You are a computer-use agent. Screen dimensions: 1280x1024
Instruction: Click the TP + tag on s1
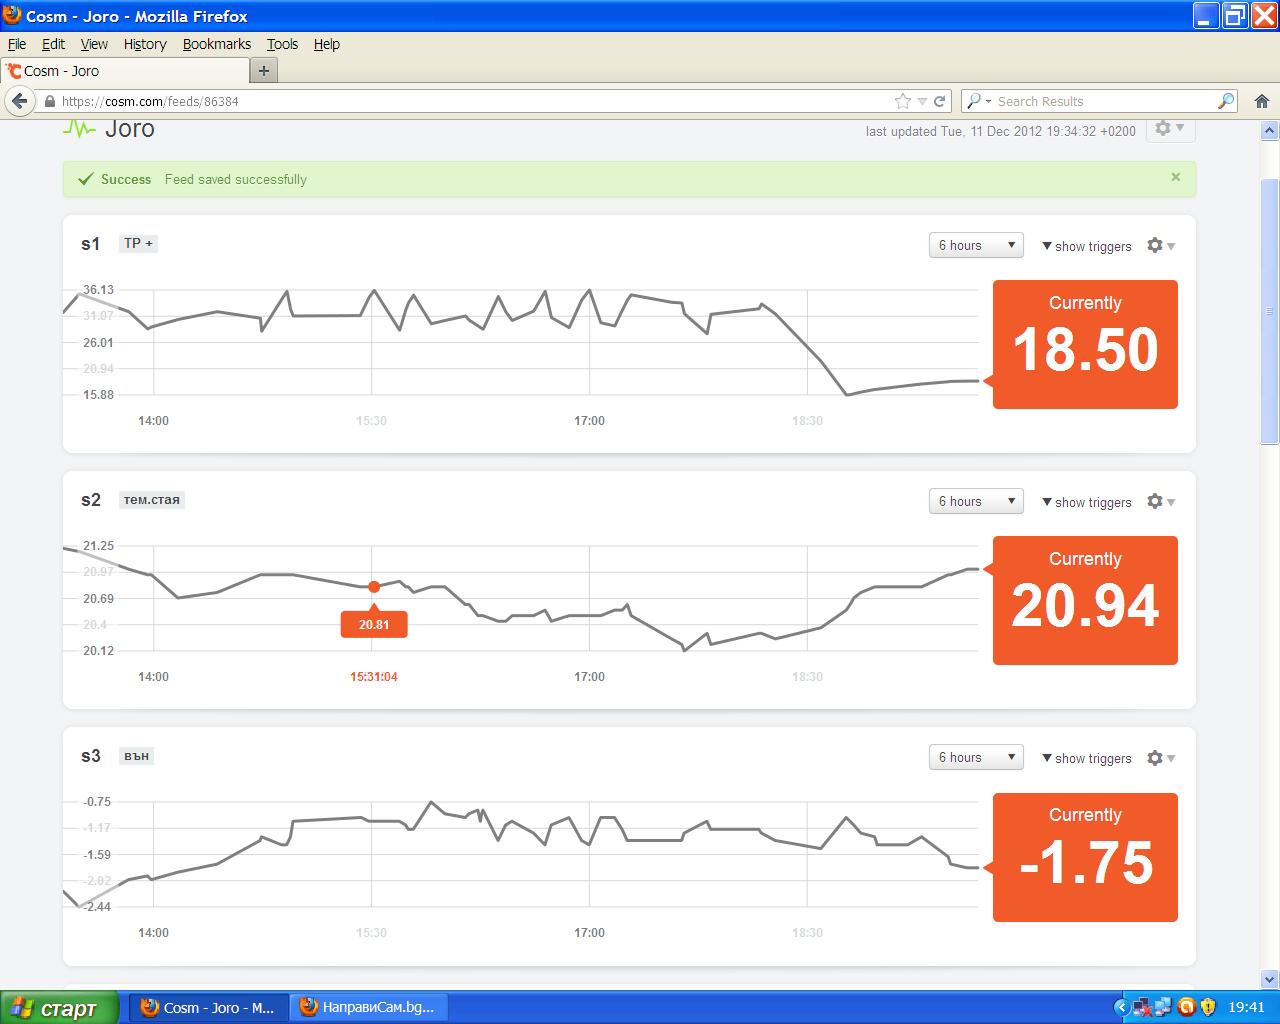click(x=138, y=243)
